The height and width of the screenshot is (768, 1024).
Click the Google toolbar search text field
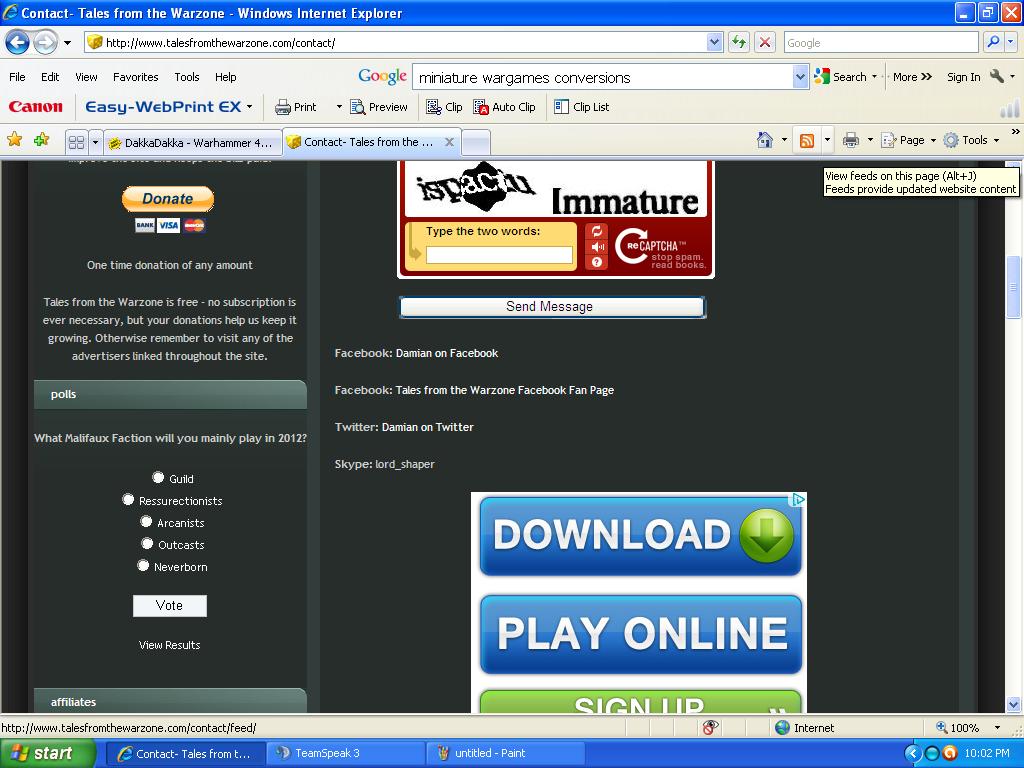(603, 77)
